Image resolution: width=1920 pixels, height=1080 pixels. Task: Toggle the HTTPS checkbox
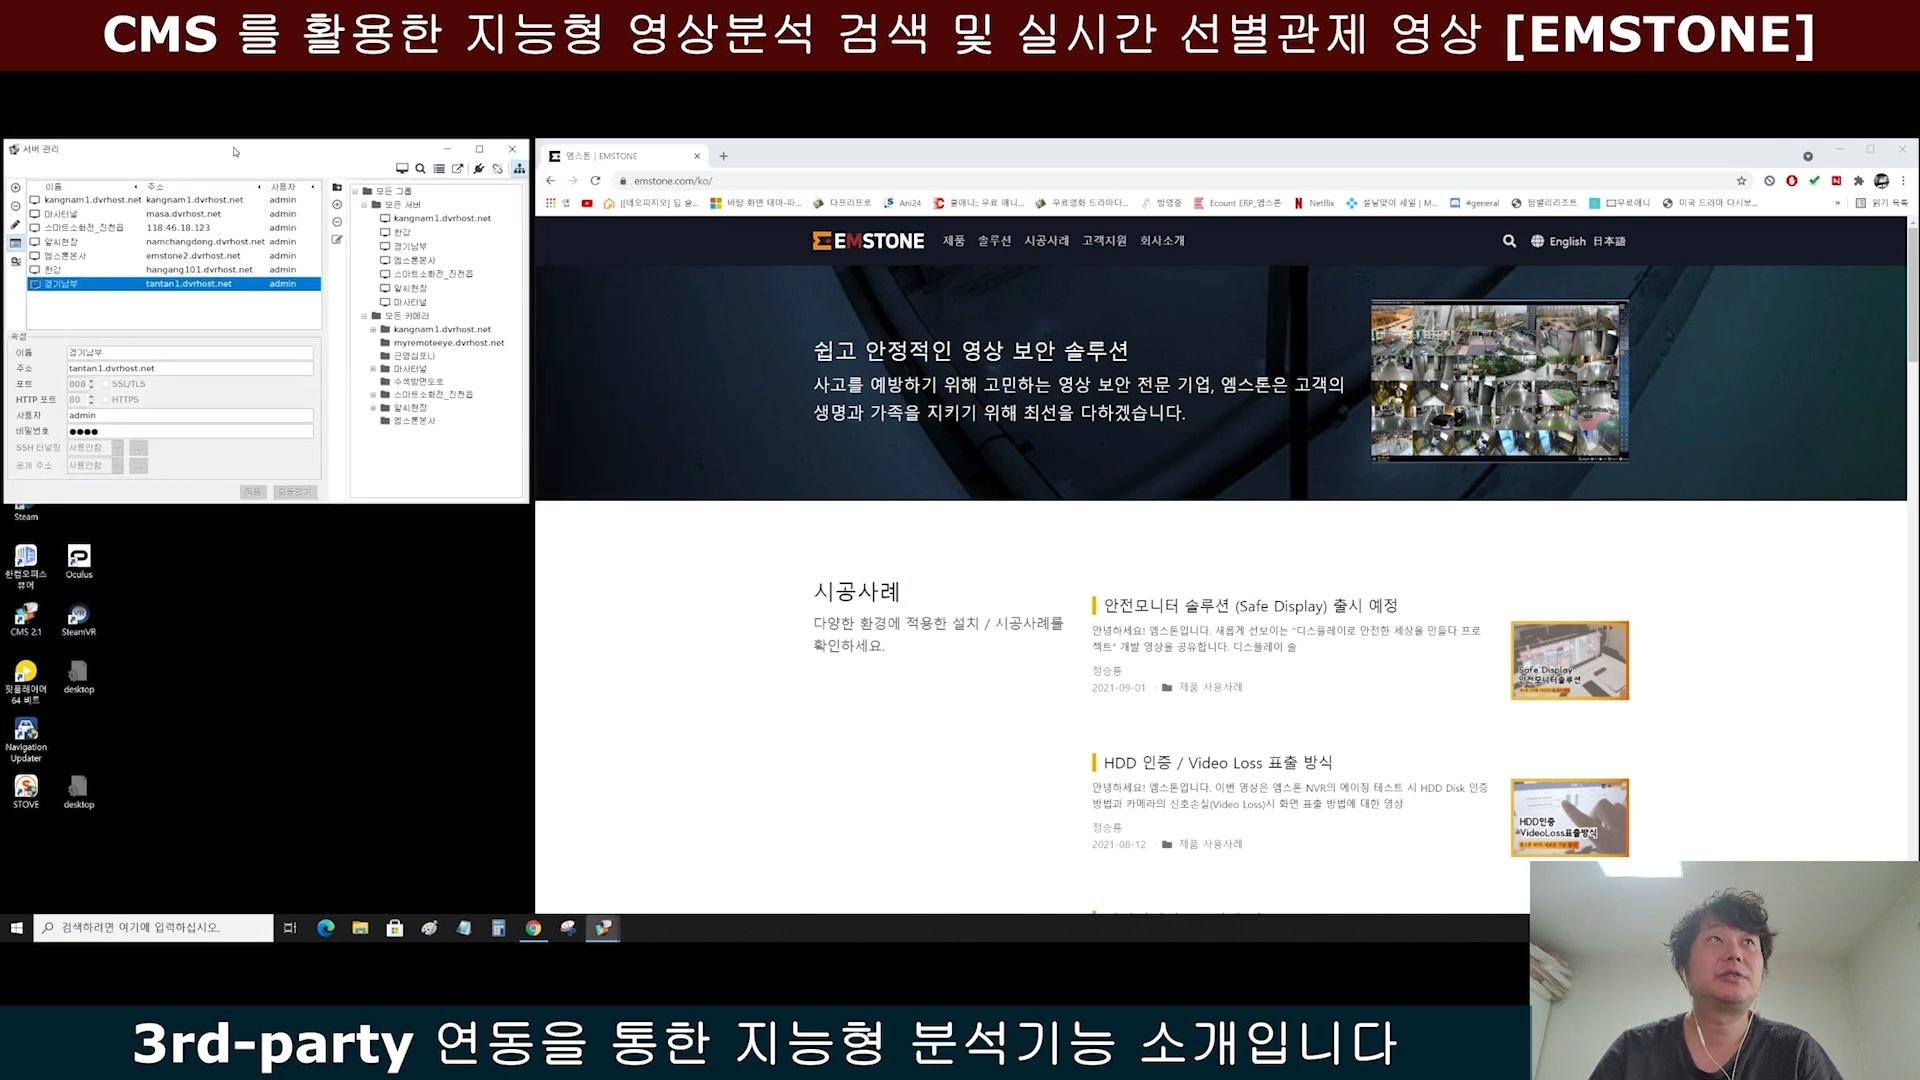pos(105,400)
